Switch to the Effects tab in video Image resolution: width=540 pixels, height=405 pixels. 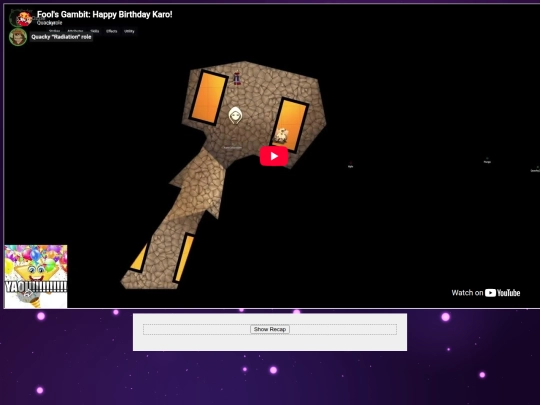(112, 31)
